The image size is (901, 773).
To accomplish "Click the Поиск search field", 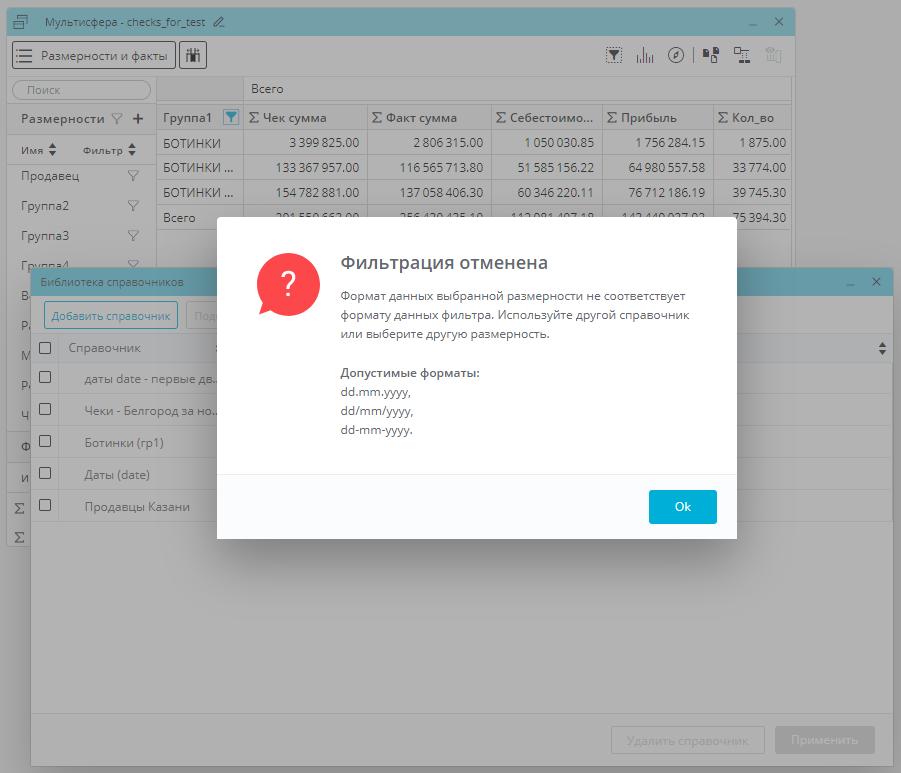I will pos(81,90).
